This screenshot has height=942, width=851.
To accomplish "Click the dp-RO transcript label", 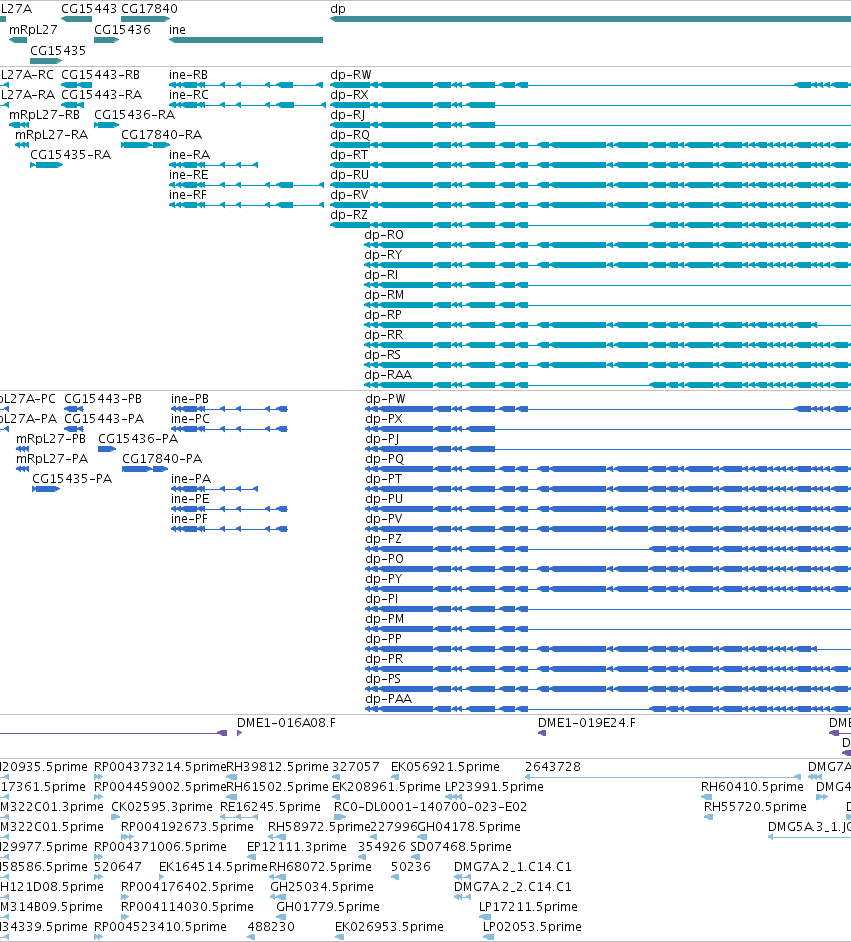I will pos(384,235).
